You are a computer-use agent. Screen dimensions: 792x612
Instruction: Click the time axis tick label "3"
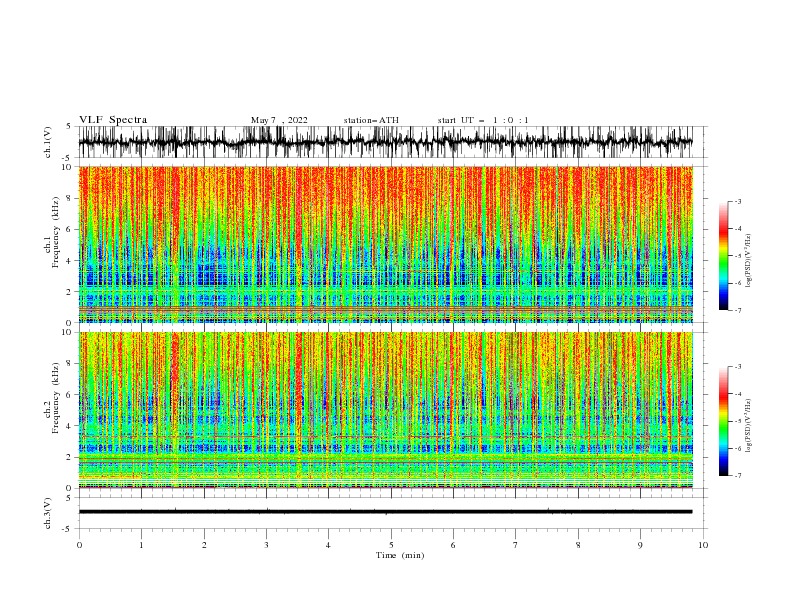coord(266,545)
